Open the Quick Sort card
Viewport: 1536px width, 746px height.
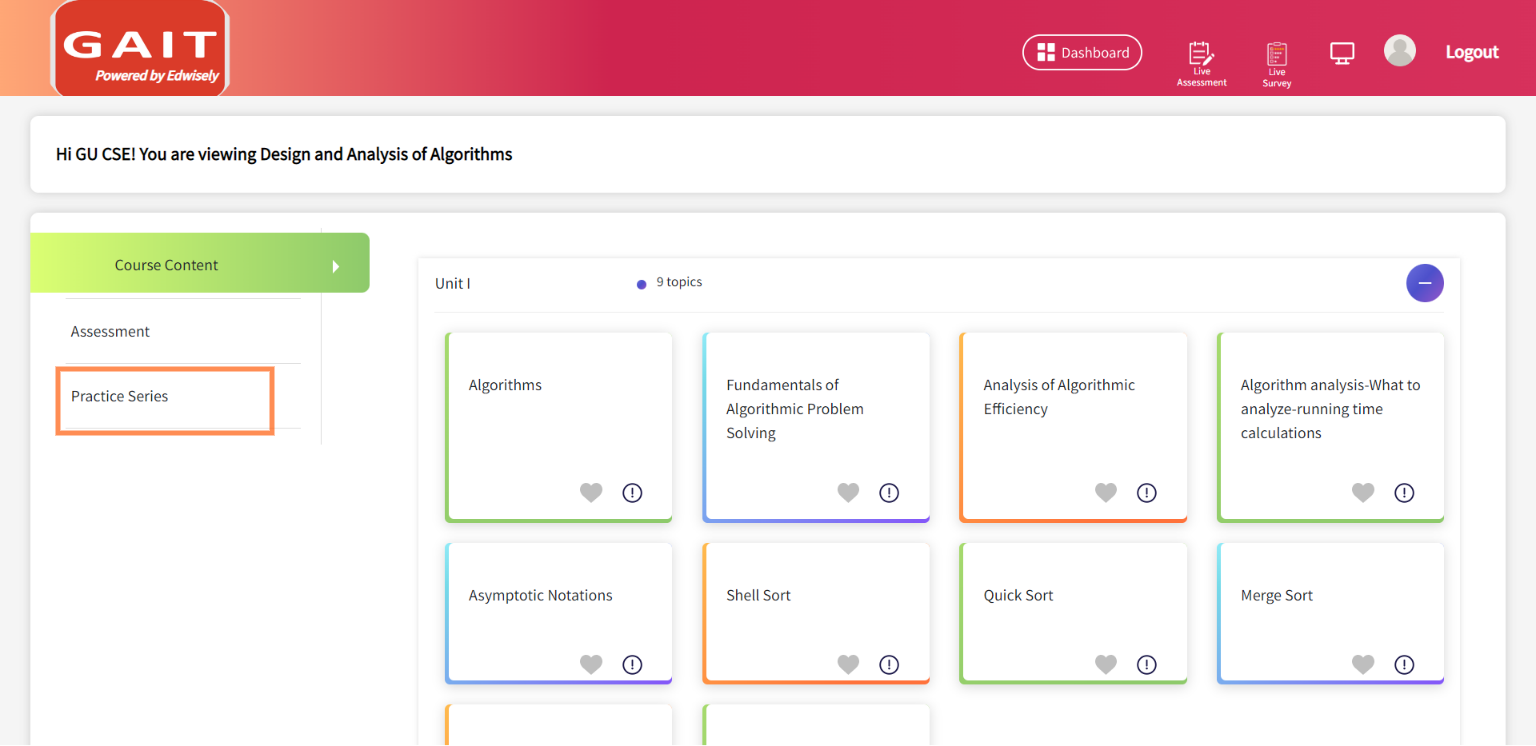(1073, 613)
